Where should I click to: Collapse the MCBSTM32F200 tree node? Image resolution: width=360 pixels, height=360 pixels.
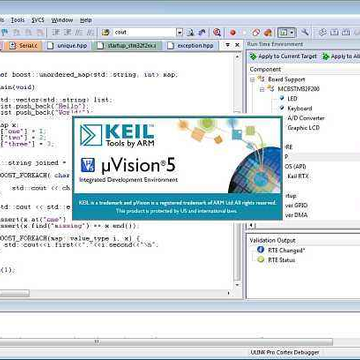click(x=262, y=89)
